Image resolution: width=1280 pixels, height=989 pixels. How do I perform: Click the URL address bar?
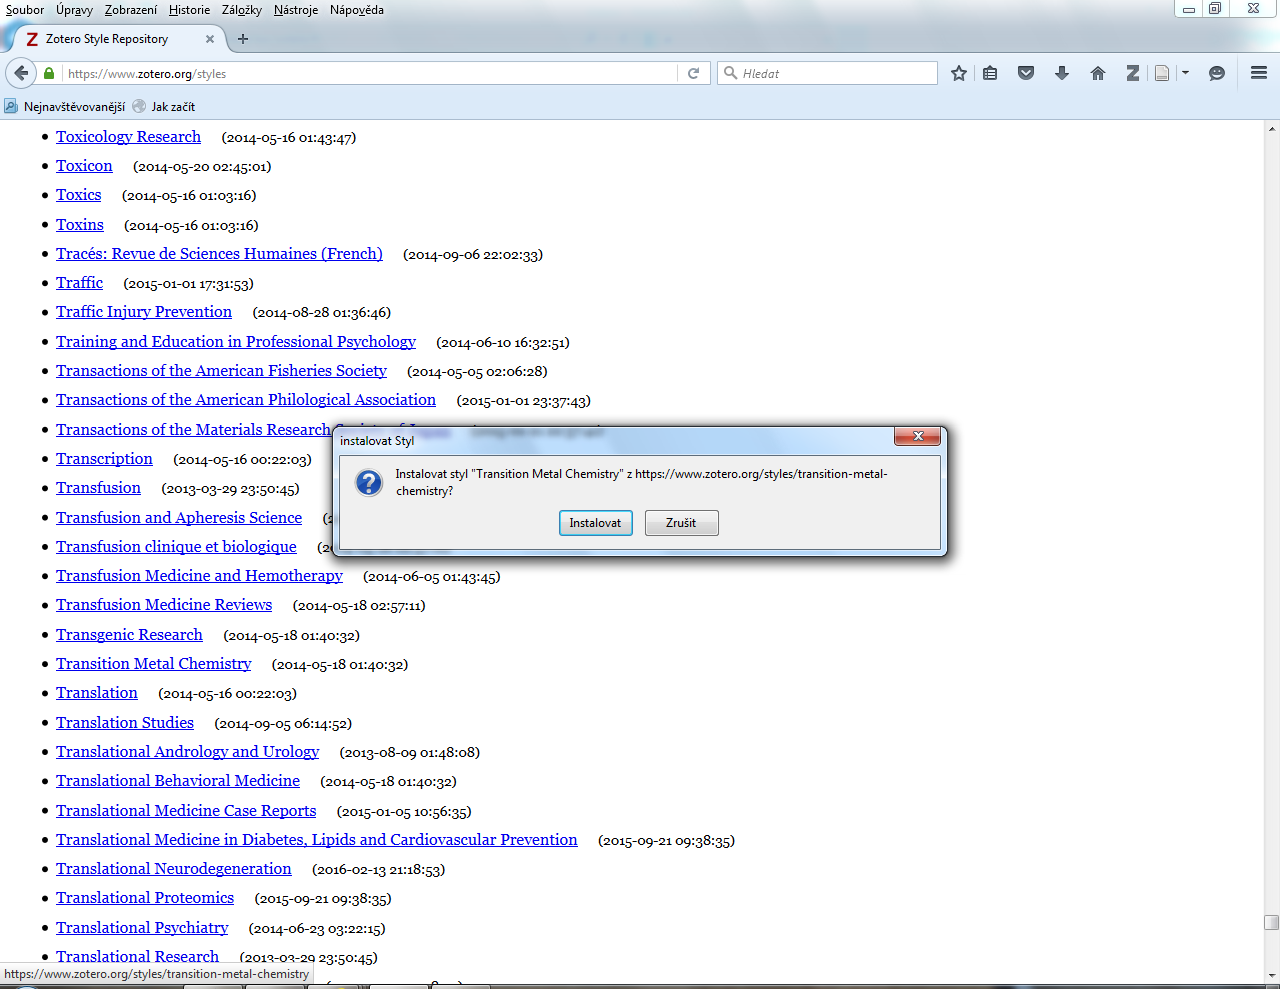point(370,74)
